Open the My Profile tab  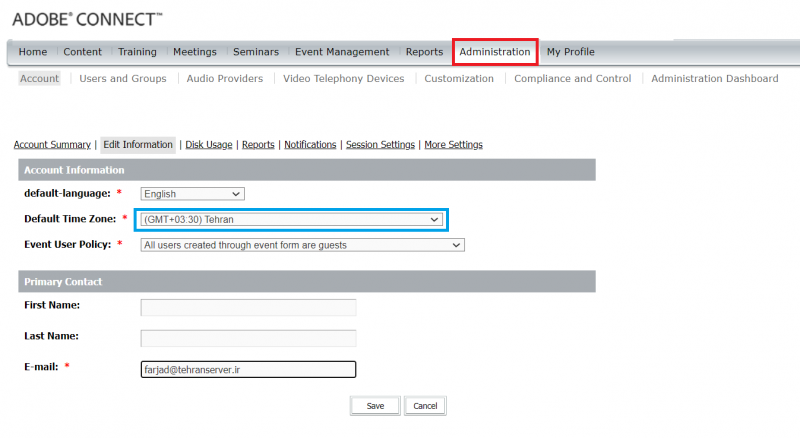coord(570,52)
